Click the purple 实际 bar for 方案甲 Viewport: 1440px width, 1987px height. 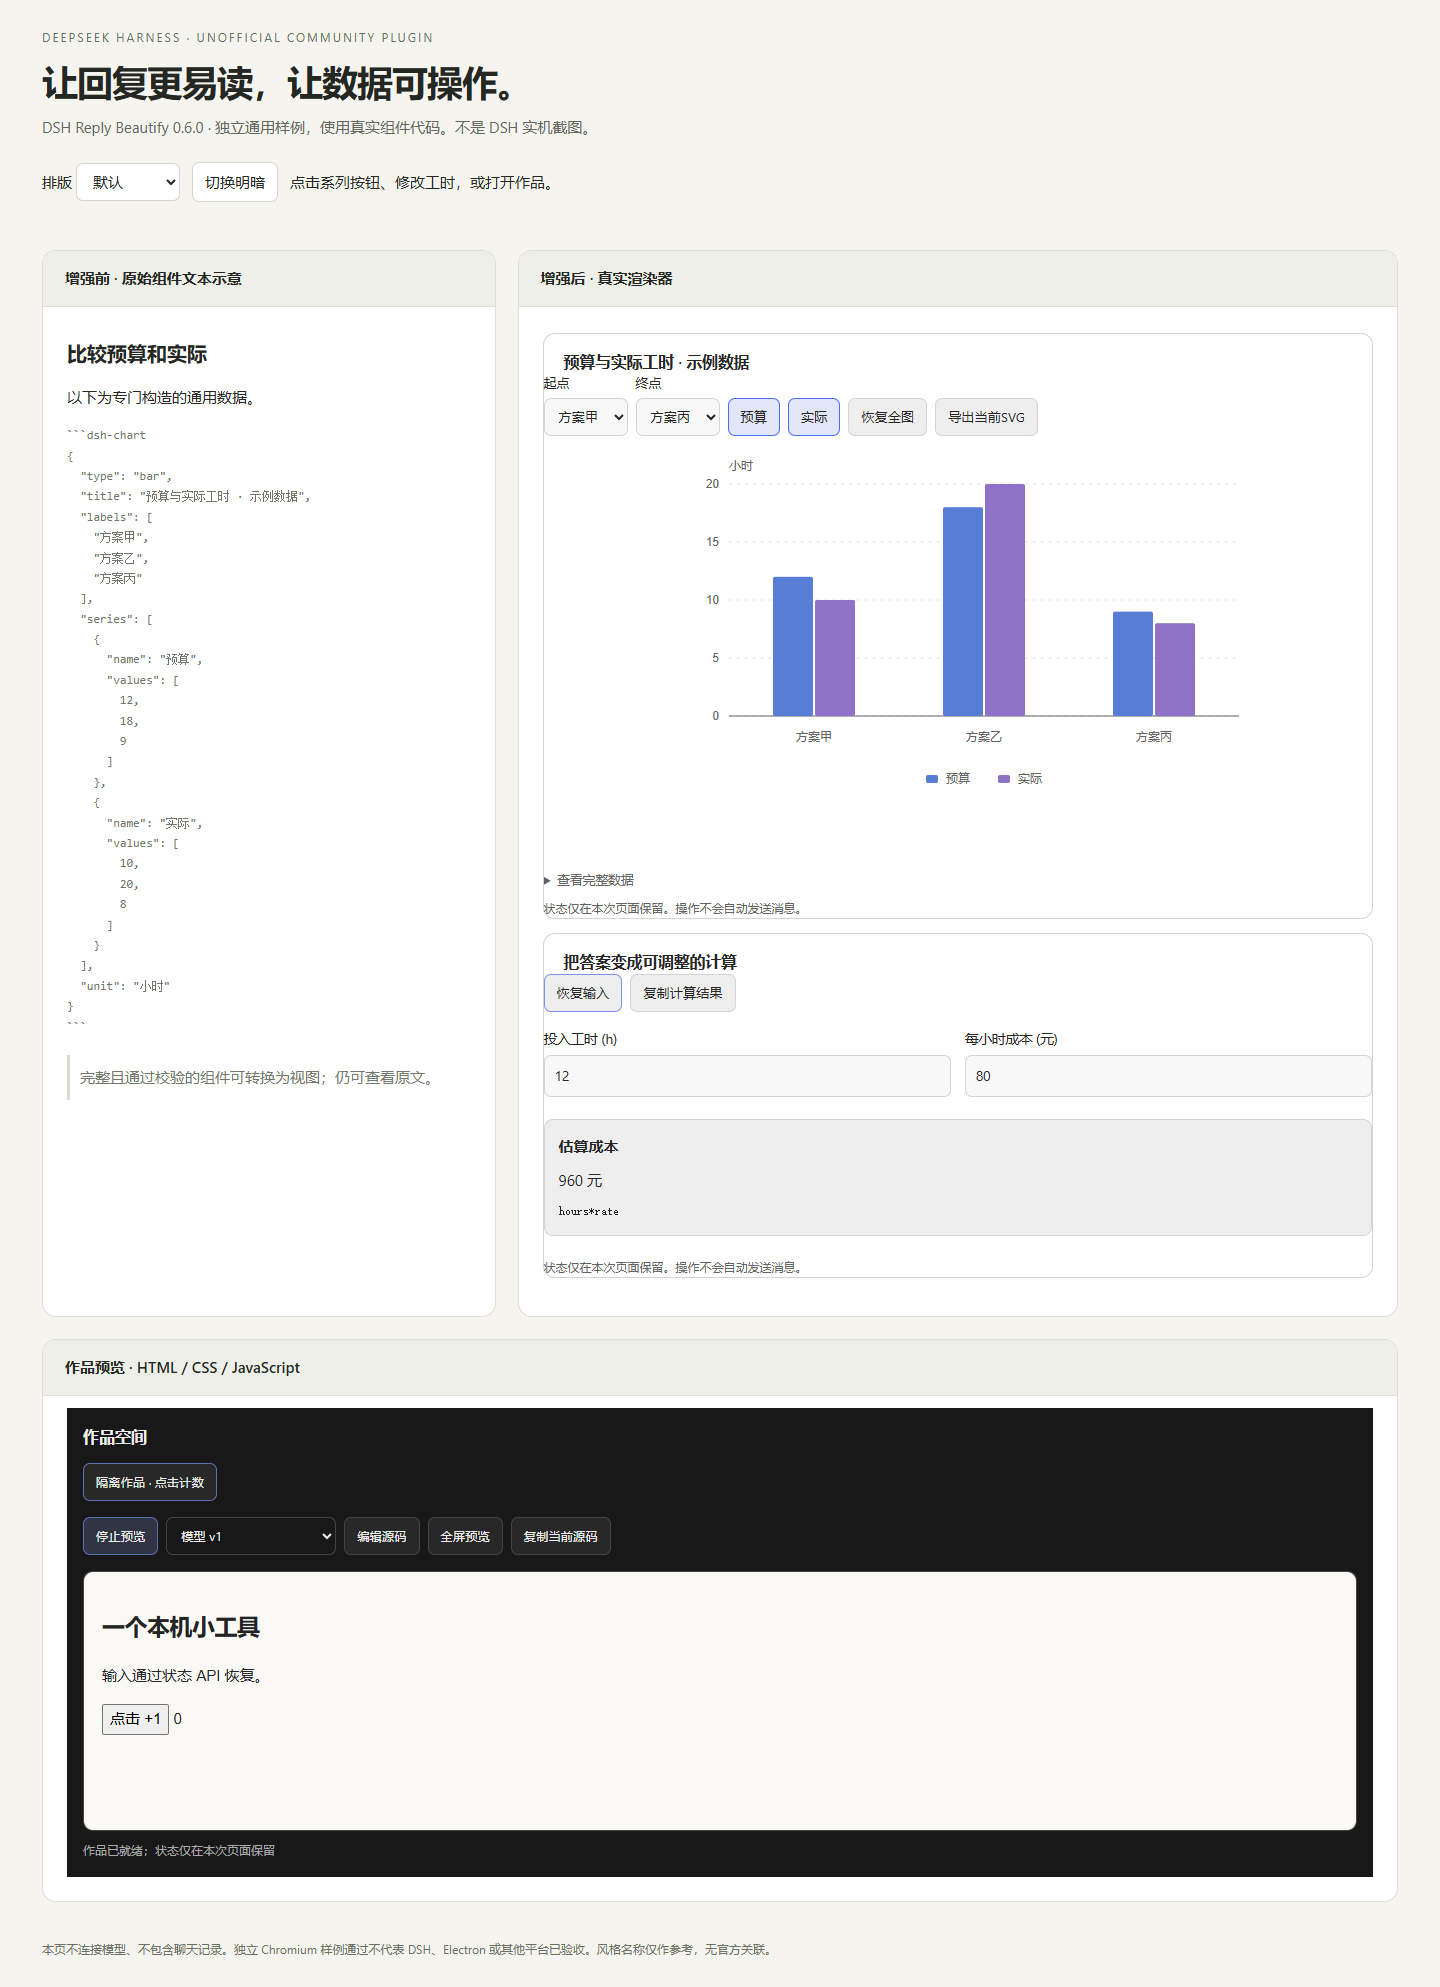[835, 658]
